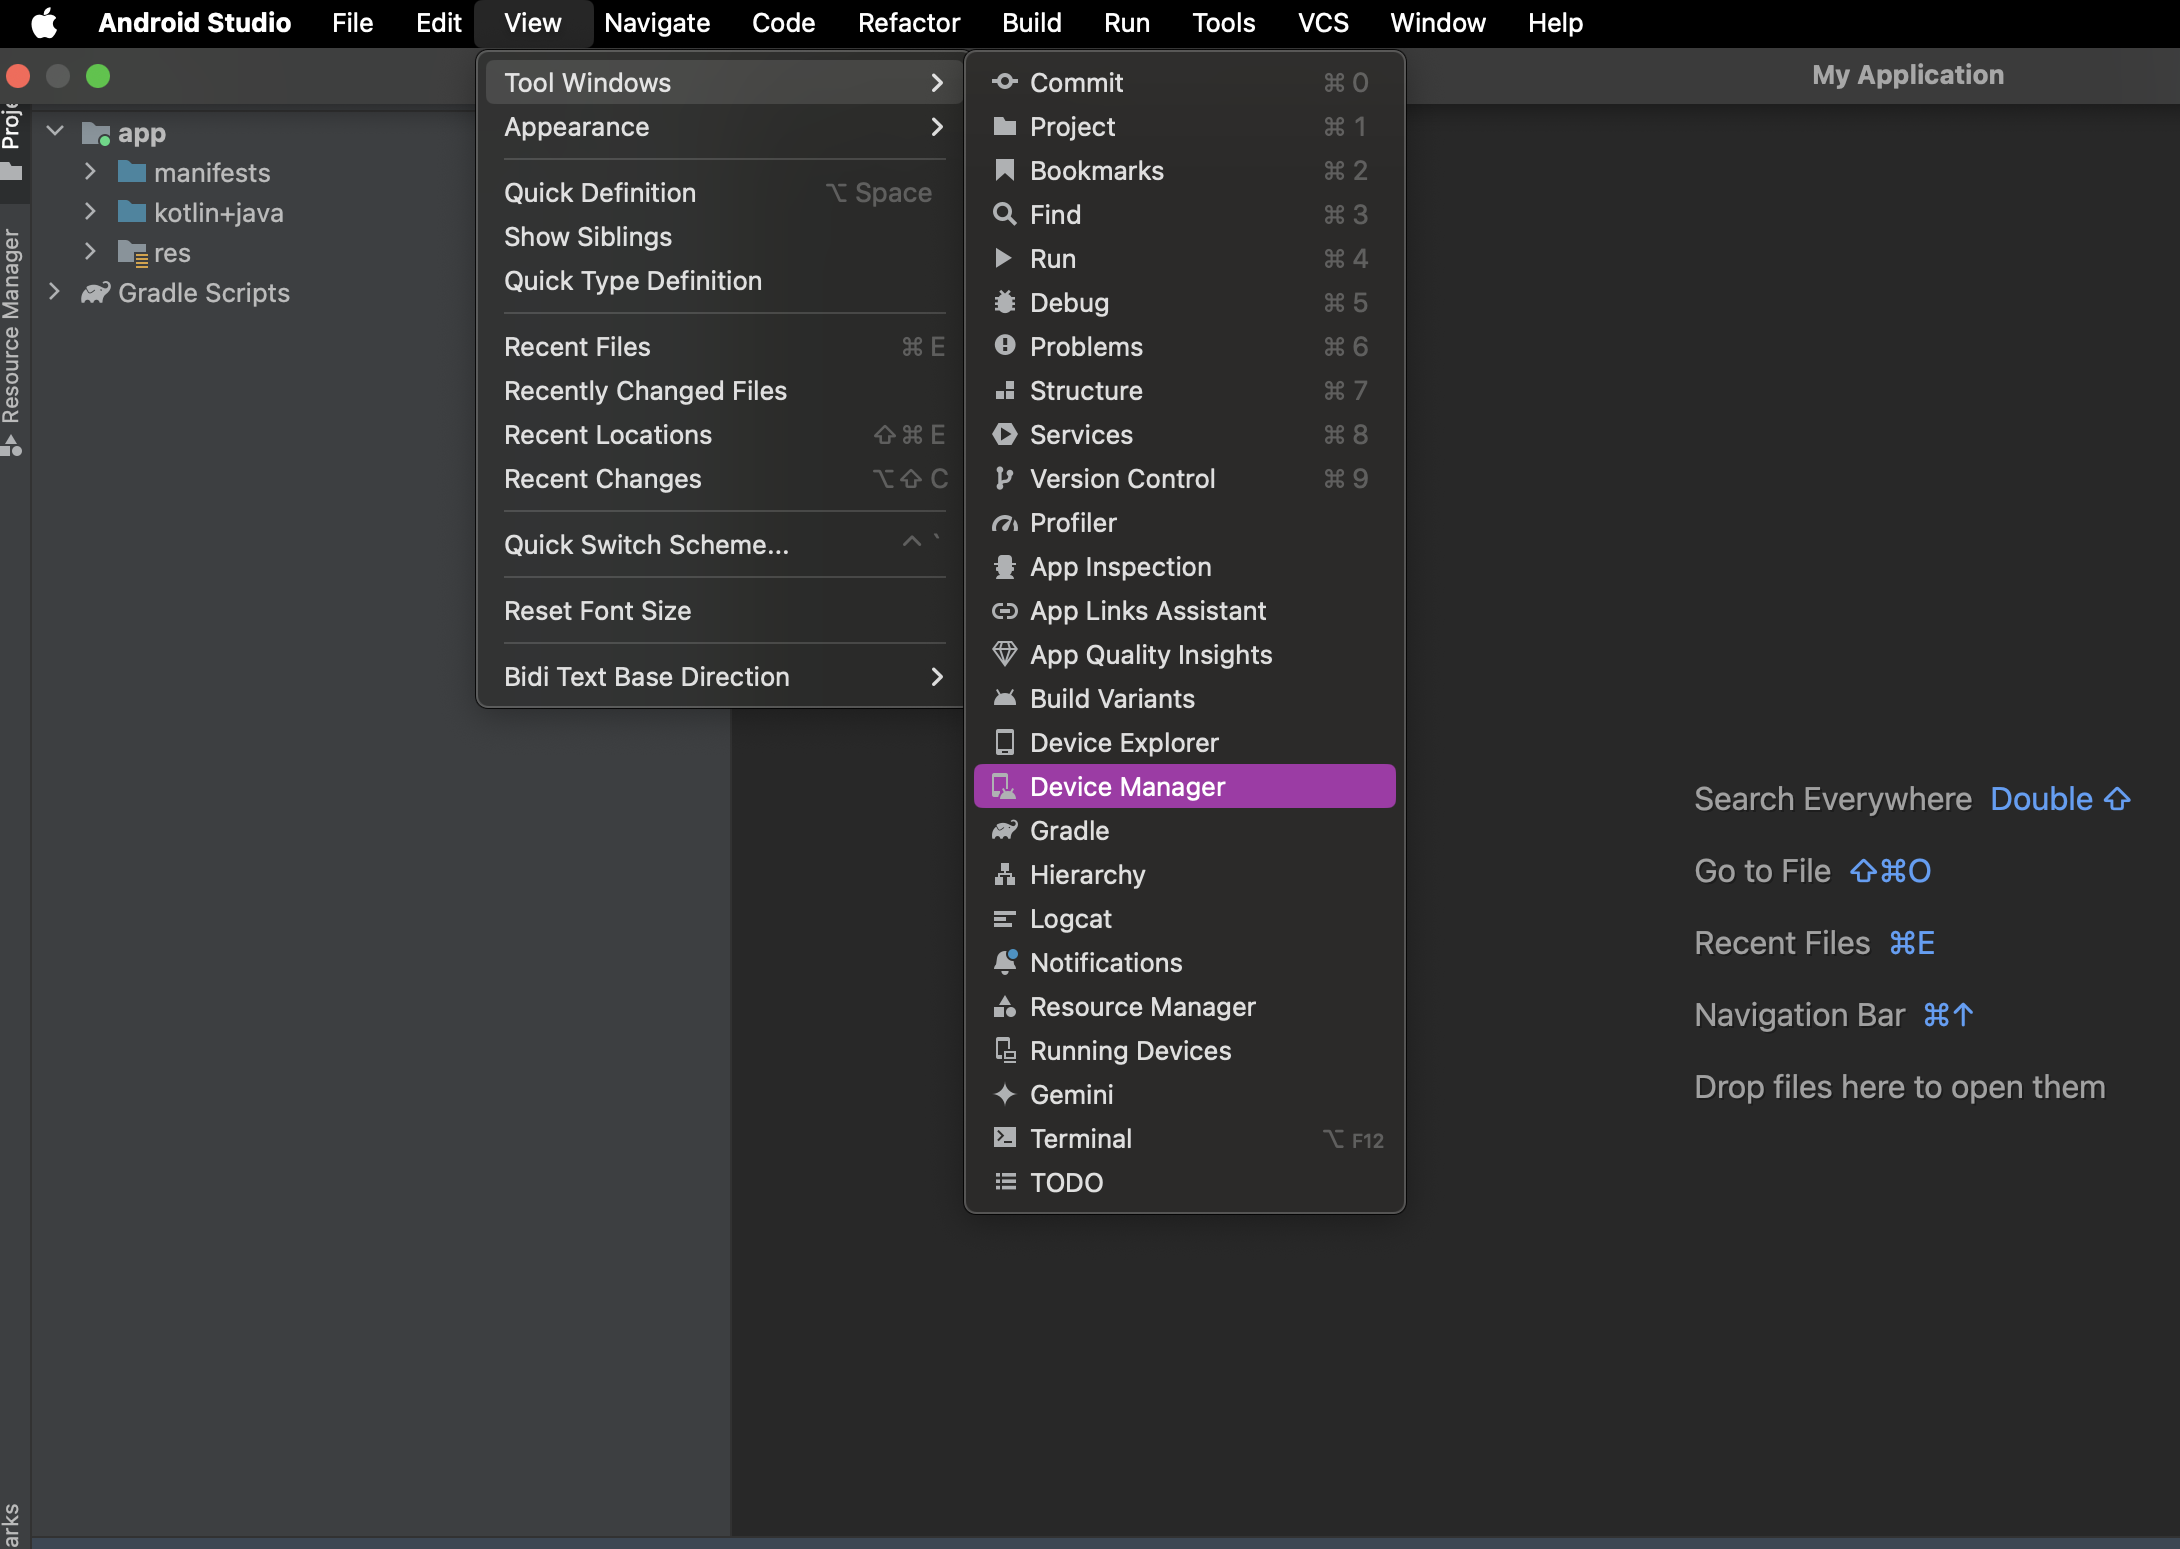Select View menu in menu bar

click(531, 22)
